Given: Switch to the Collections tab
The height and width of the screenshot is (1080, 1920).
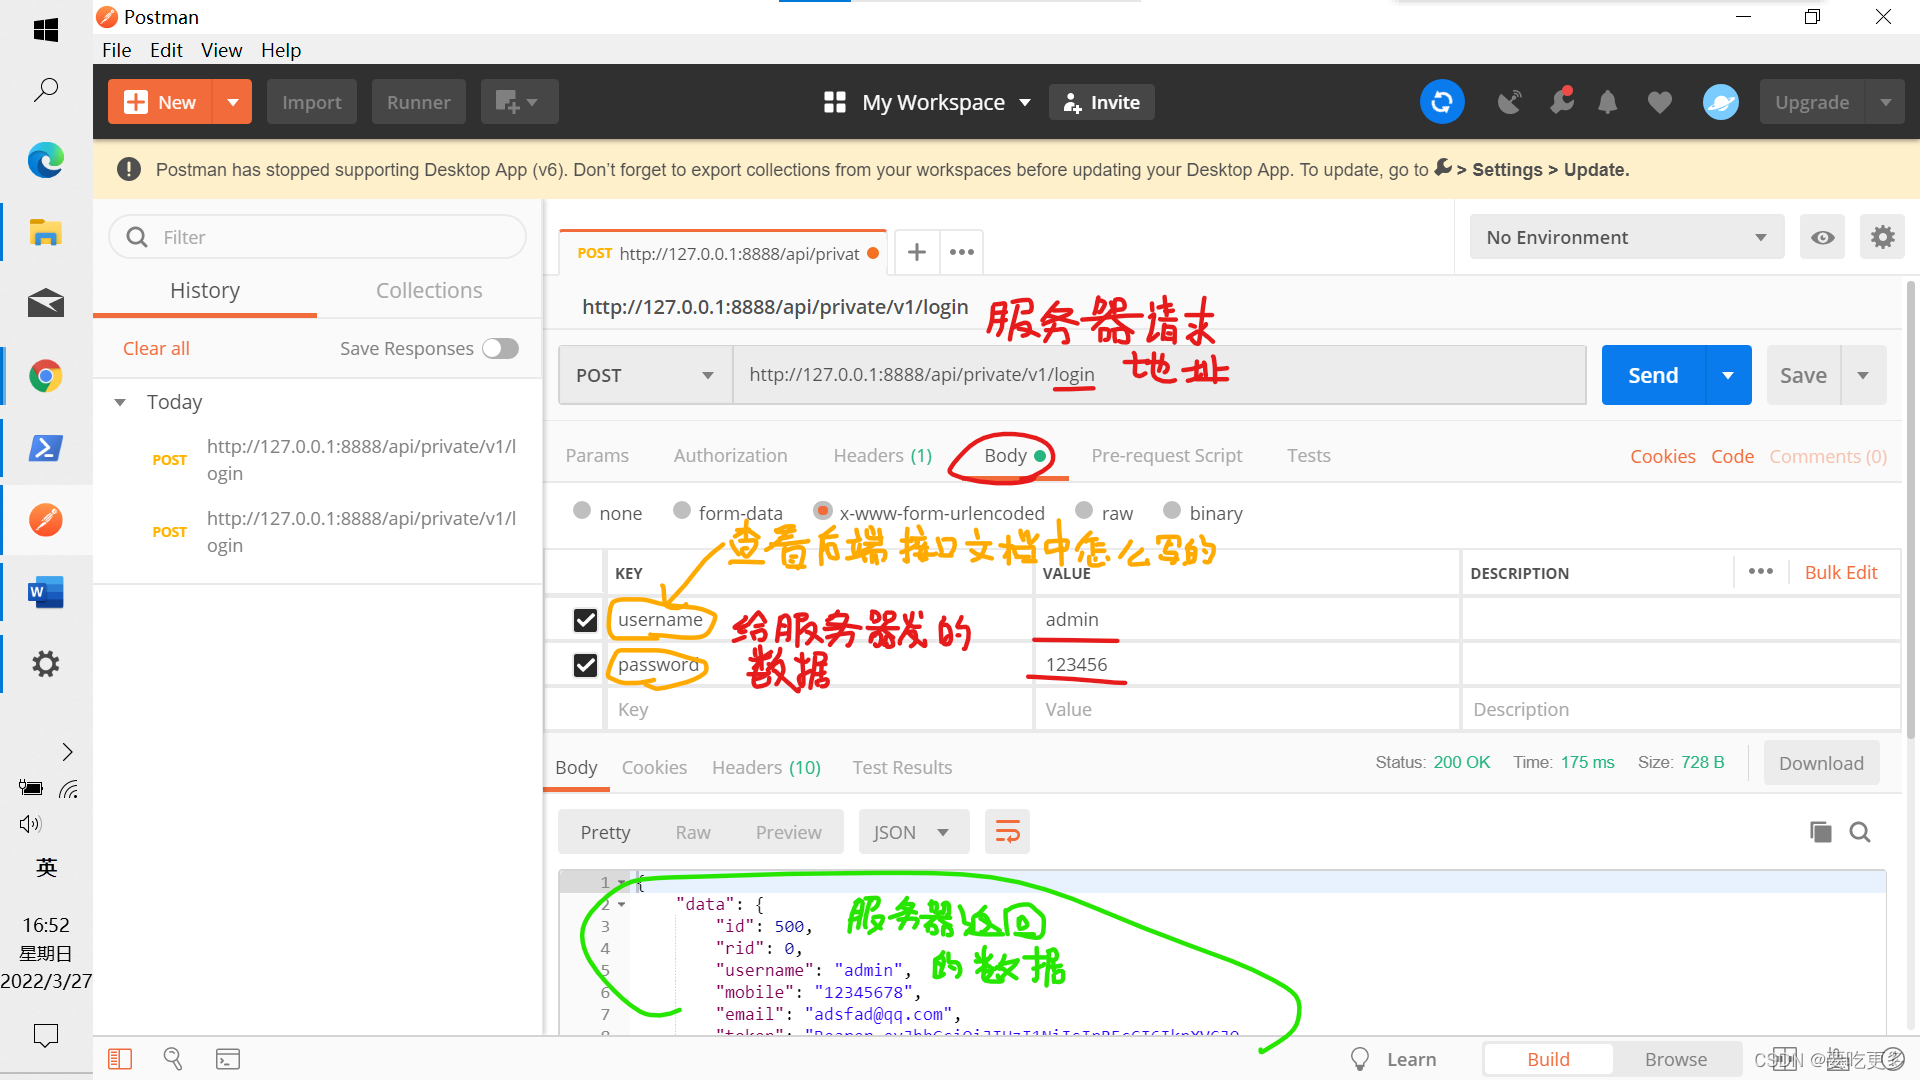Looking at the screenshot, I should point(429,290).
